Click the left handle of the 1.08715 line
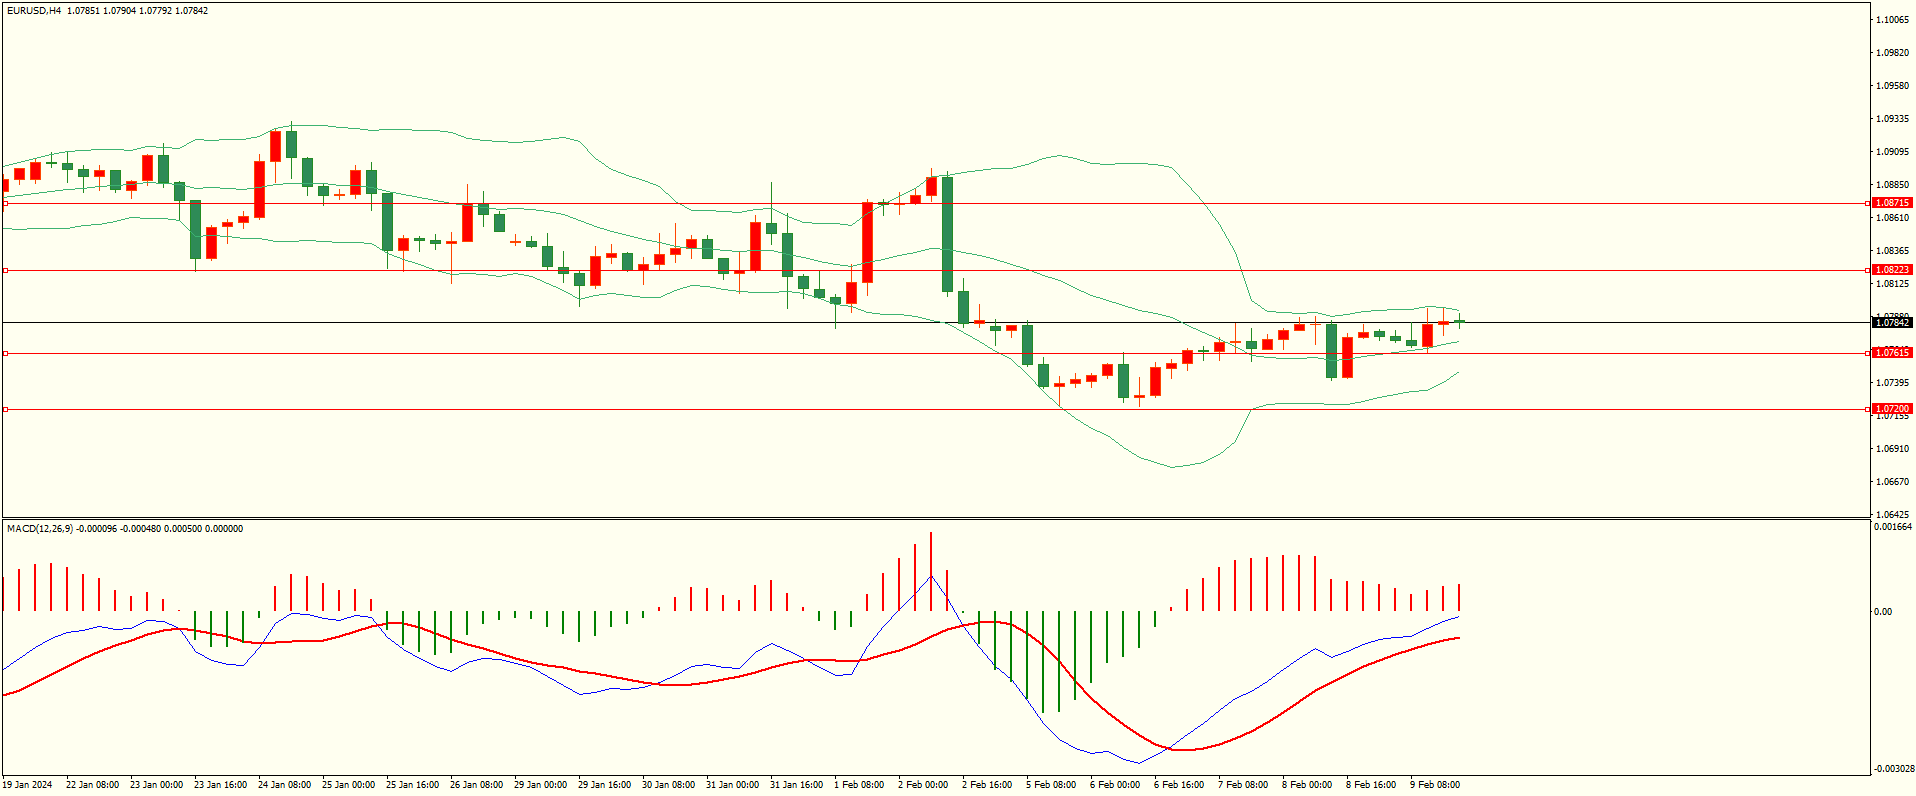This screenshot has width=1916, height=796. [5, 203]
